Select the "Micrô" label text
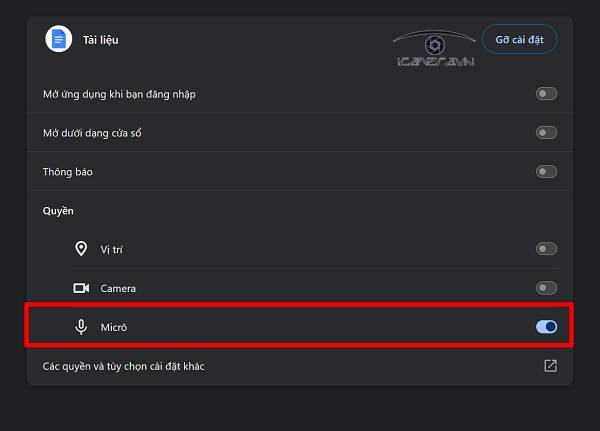 coord(114,327)
